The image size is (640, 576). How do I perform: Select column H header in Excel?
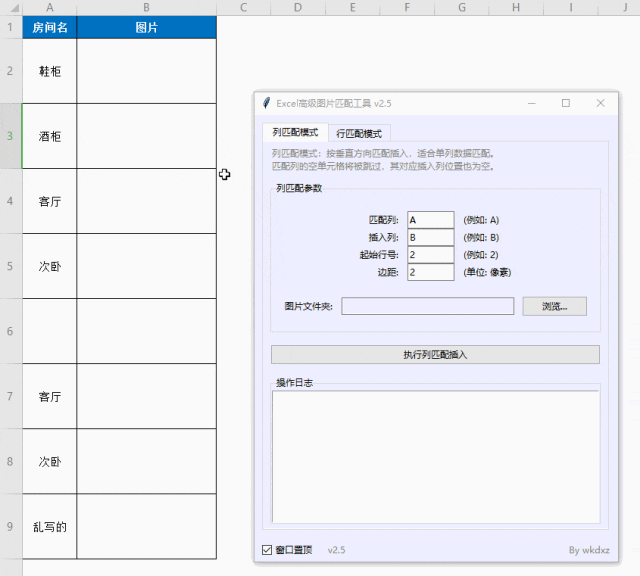[x=516, y=8]
